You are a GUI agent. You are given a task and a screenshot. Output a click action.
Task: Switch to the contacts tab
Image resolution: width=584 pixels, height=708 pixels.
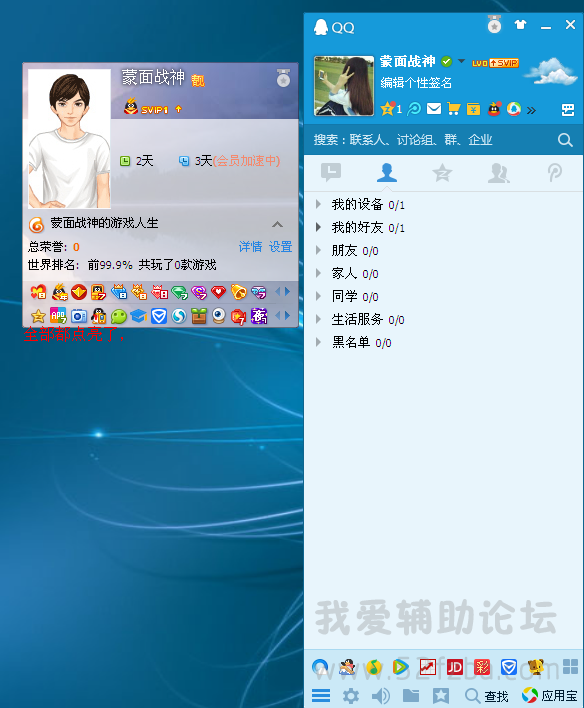coord(387,172)
